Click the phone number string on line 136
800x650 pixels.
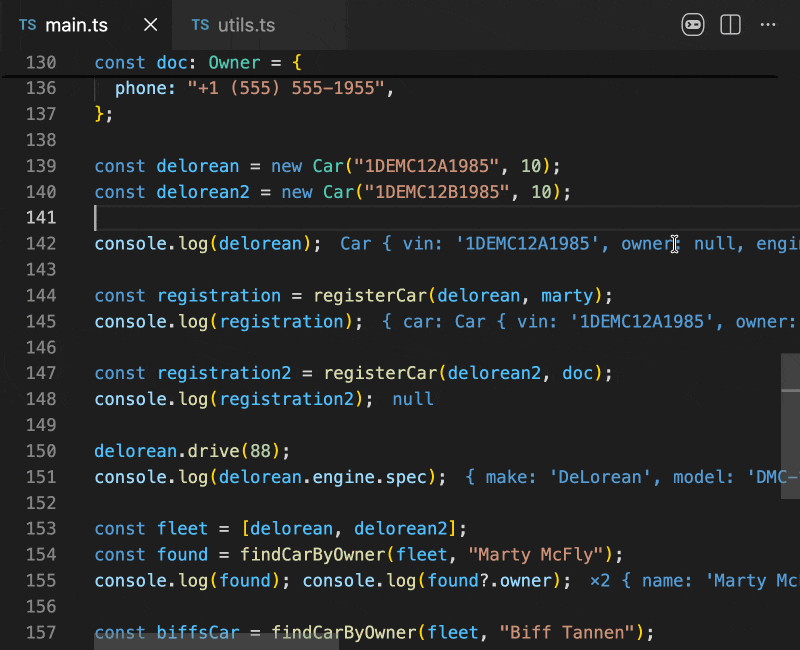(285, 88)
